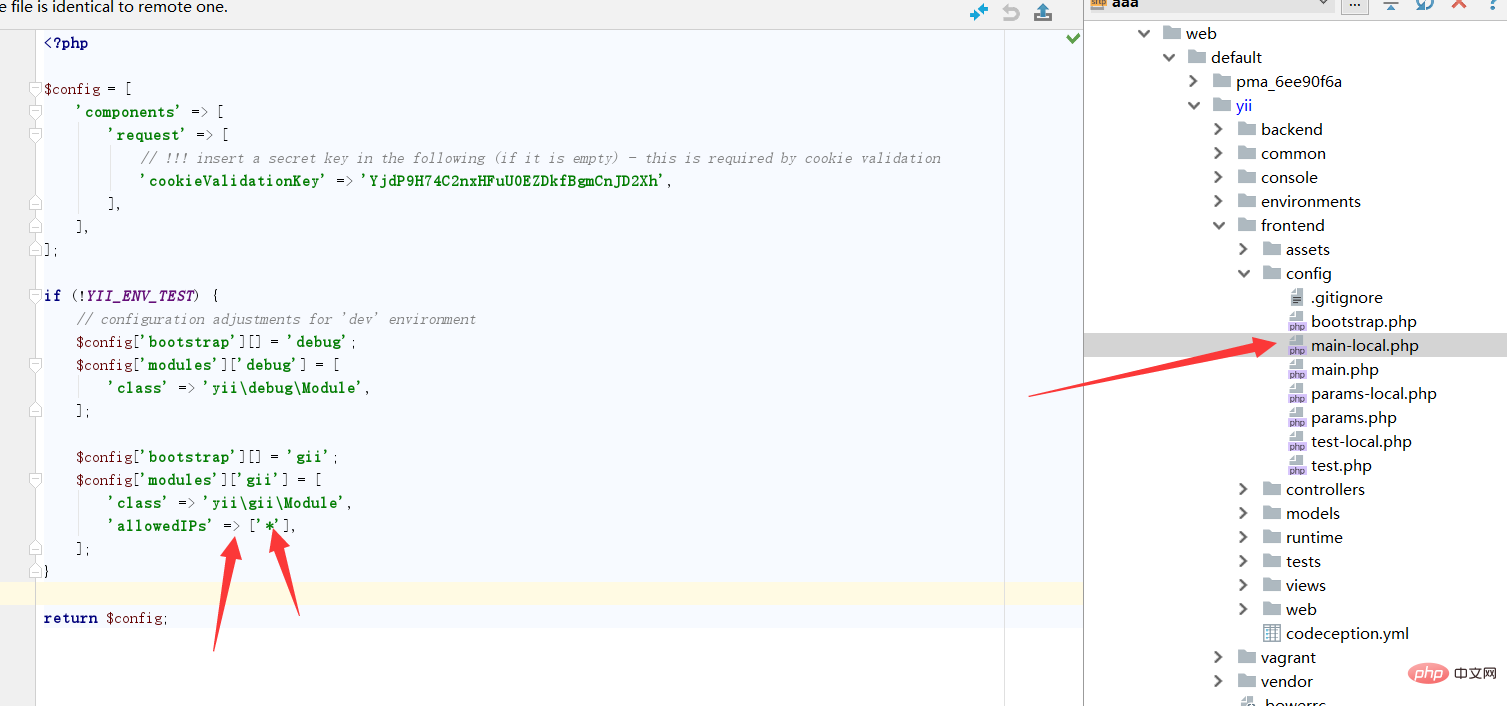Screen dimensions: 1507x706
Task: Click the return $config line
Action: click(106, 618)
